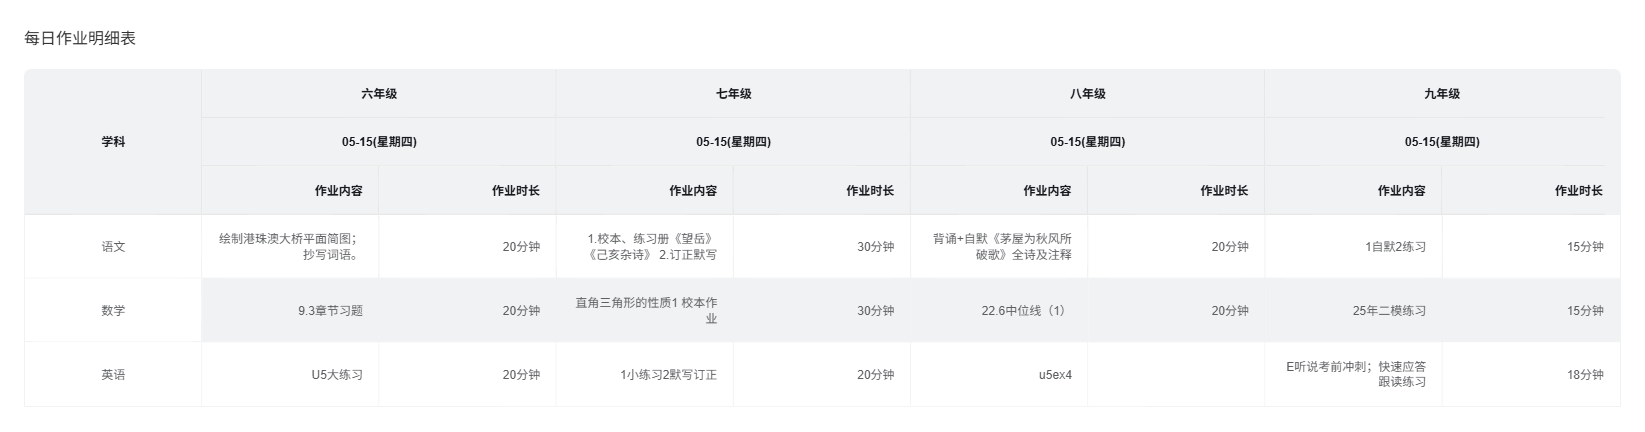Click the 《望岳》《己亥杂诗》 homework cell
1645x432 pixels.
click(x=644, y=246)
